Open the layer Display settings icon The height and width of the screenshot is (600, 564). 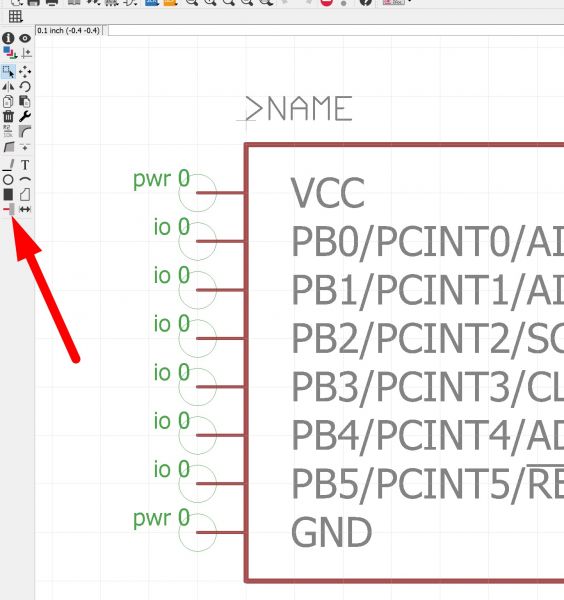(x=9, y=52)
